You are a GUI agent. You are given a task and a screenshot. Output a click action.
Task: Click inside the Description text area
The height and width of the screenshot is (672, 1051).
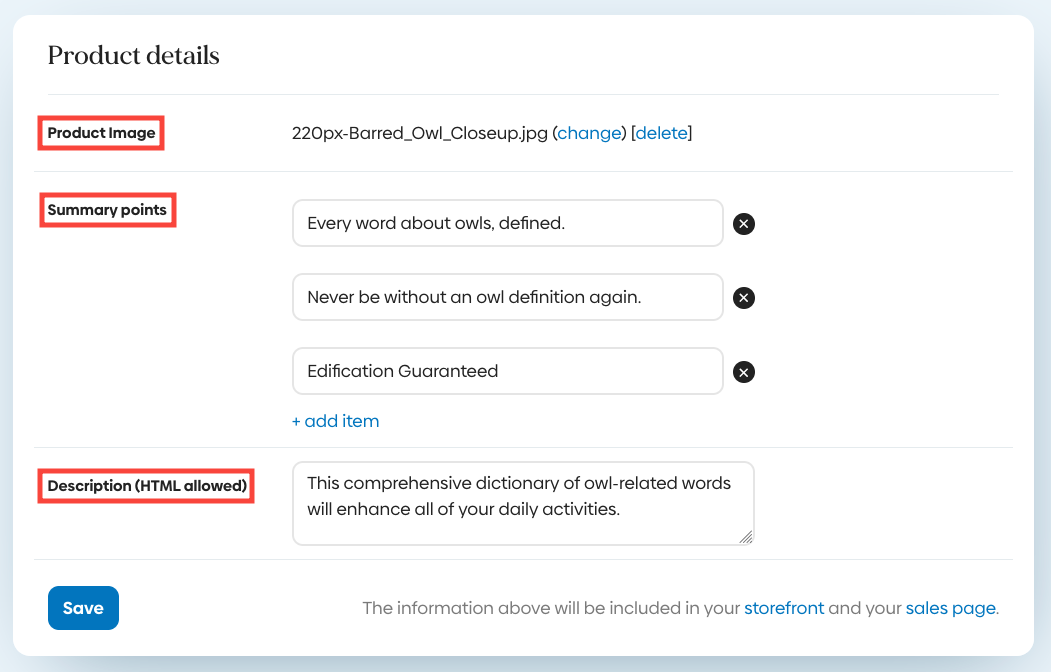[523, 503]
